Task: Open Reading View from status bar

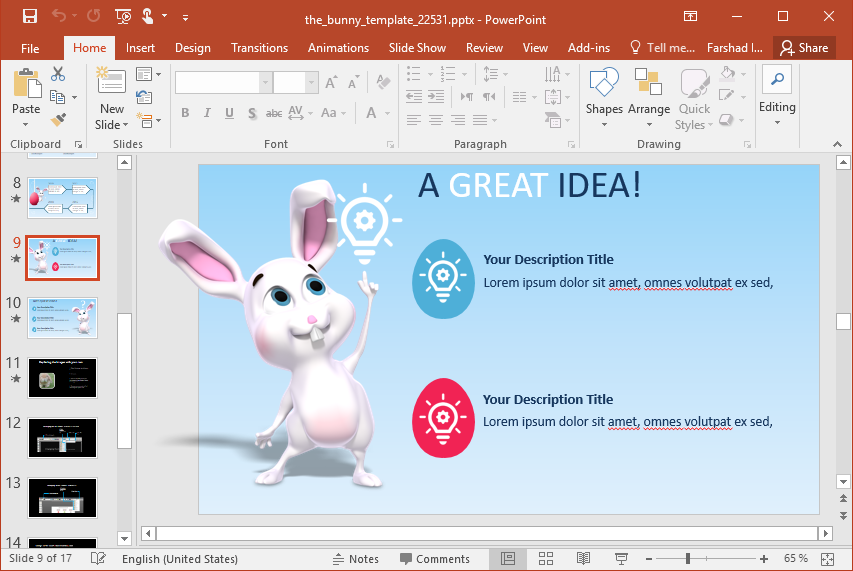Action: 583,559
